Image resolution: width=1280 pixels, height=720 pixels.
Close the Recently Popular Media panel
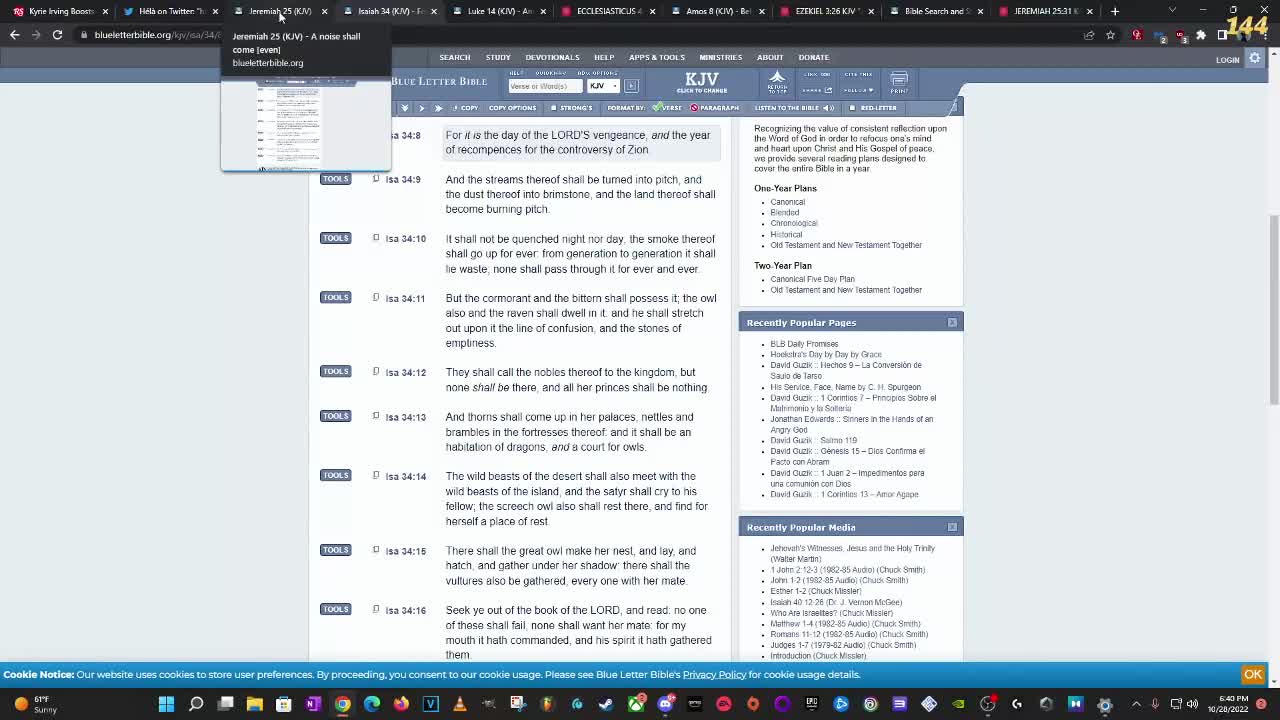click(952, 527)
